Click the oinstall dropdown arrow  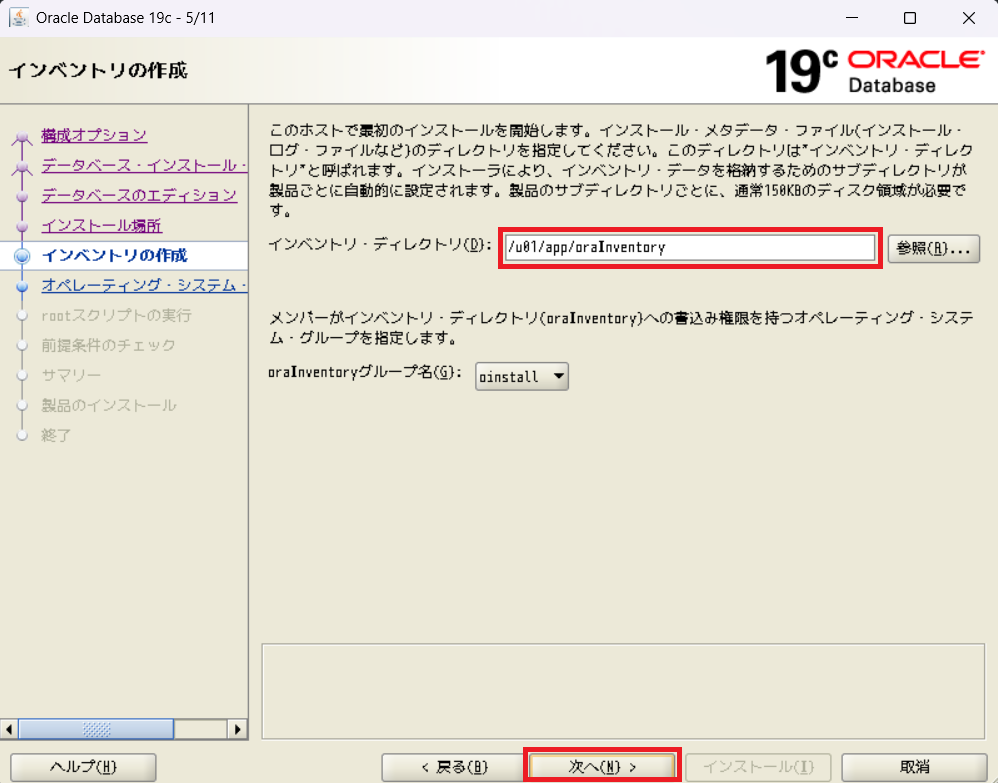(x=558, y=376)
